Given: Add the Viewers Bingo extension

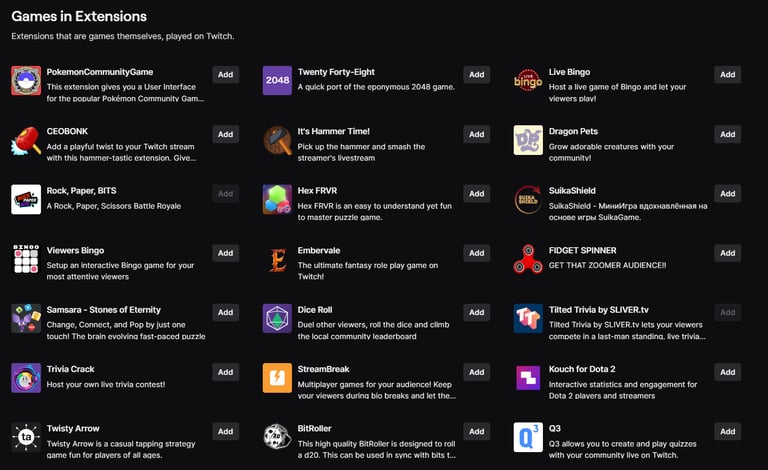Looking at the screenshot, I should point(225,253).
